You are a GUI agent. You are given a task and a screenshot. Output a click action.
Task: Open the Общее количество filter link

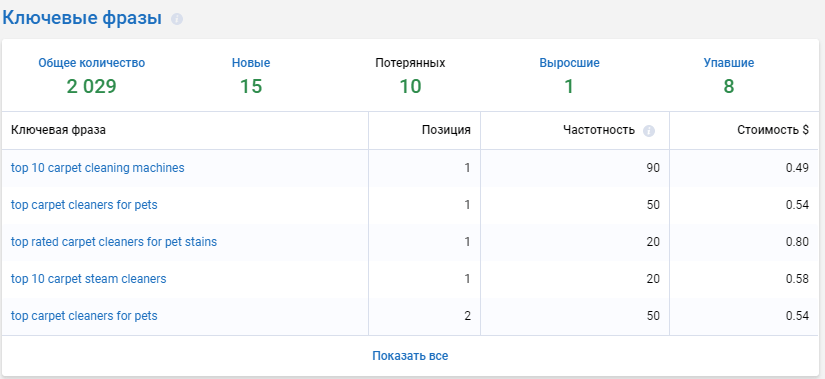pos(92,63)
